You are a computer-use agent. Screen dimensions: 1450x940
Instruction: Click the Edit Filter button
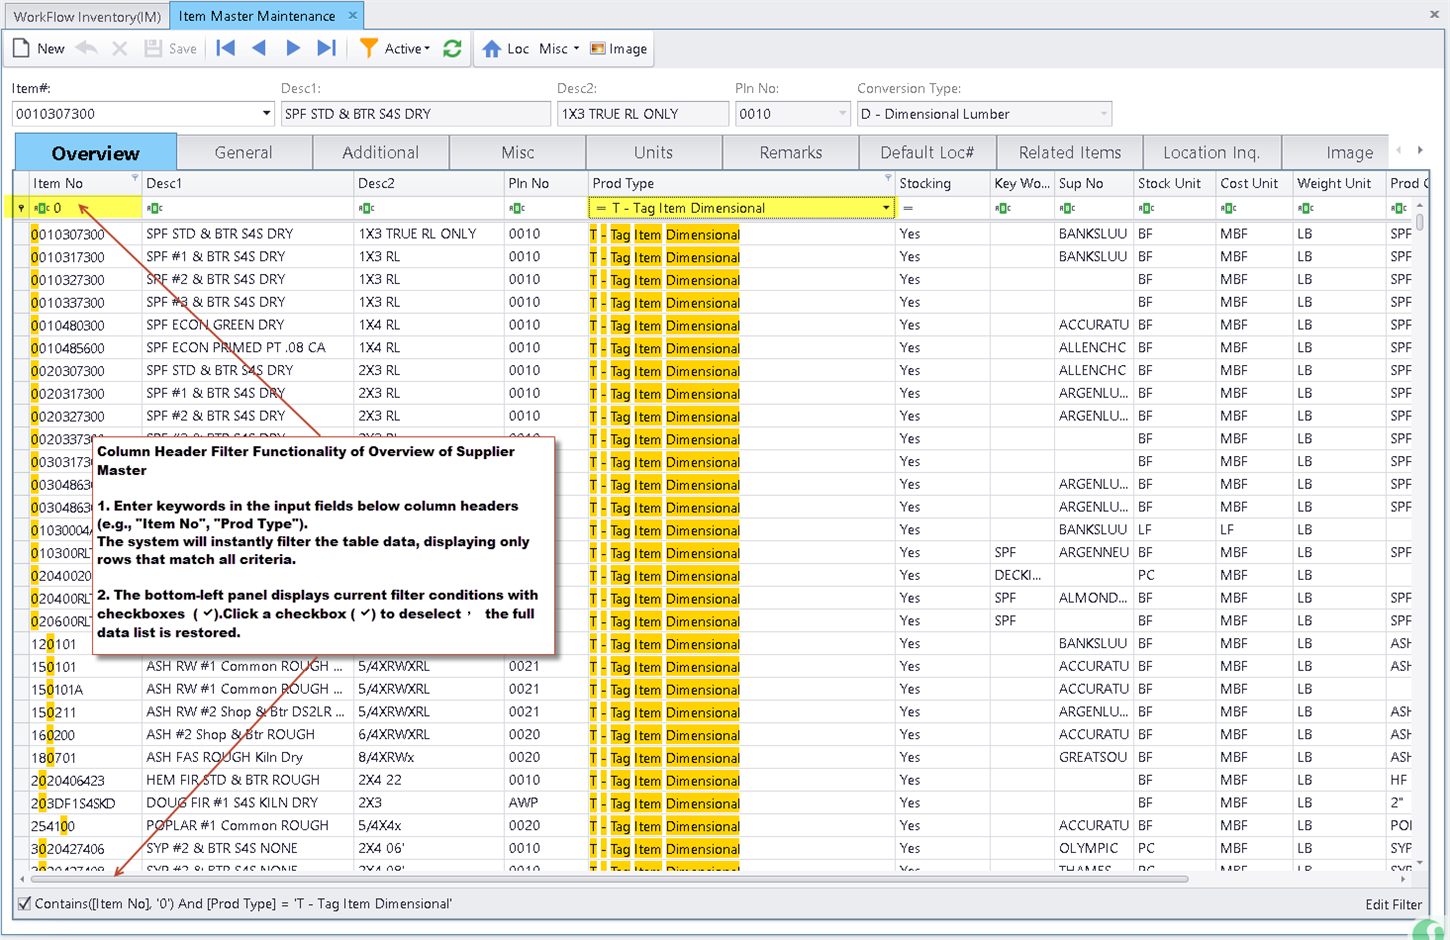[1393, 904]
